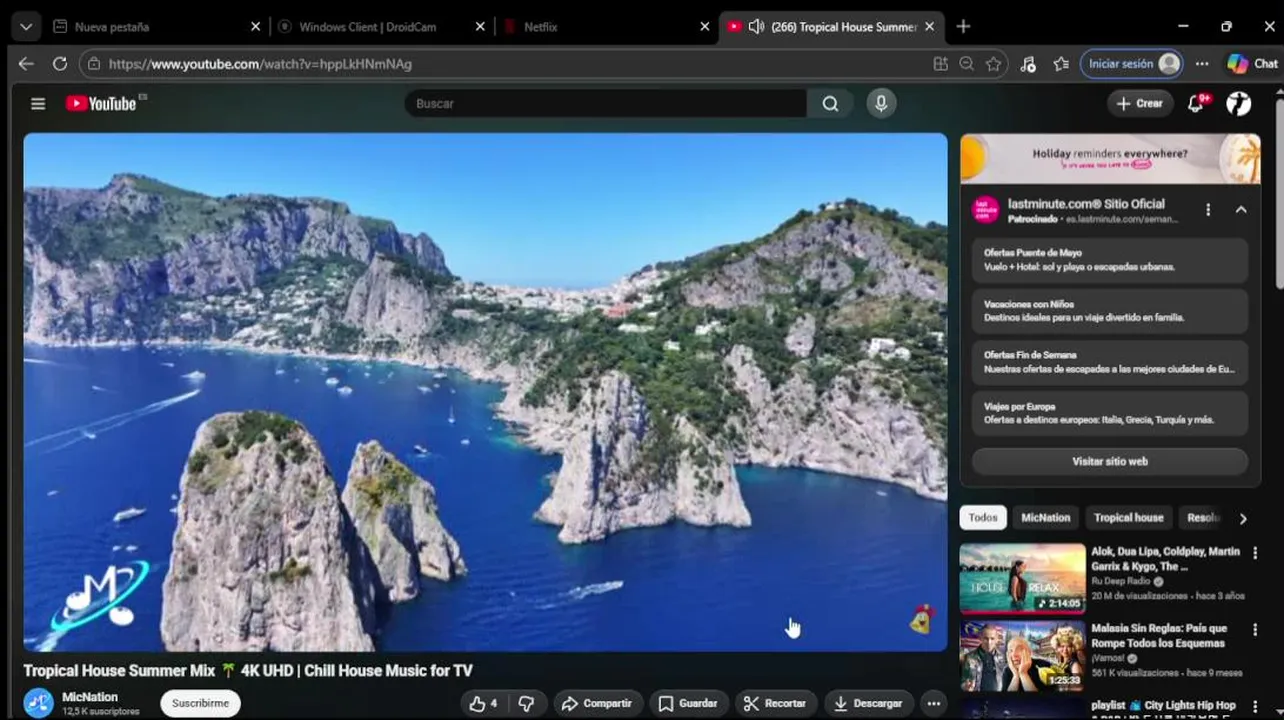1284x720 pixels.
Task: Open the Ofertas Fin de Semana link
Action: point(1110,362)
